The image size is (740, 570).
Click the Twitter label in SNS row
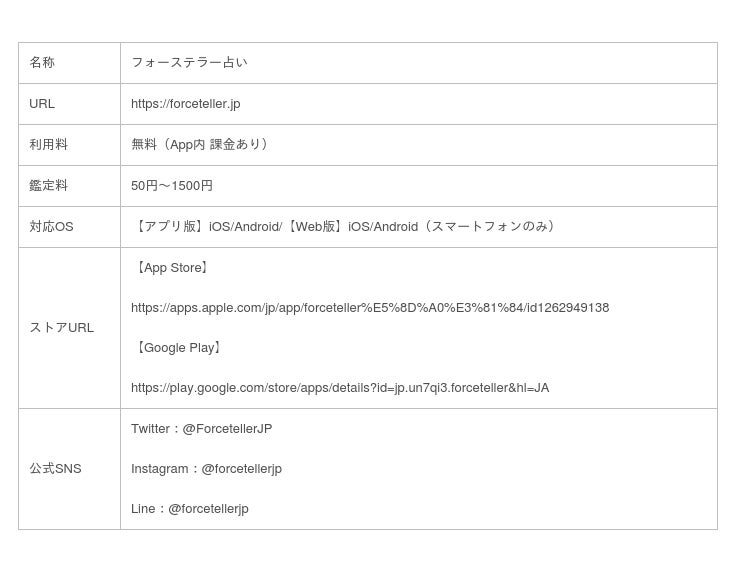[150, 429]
